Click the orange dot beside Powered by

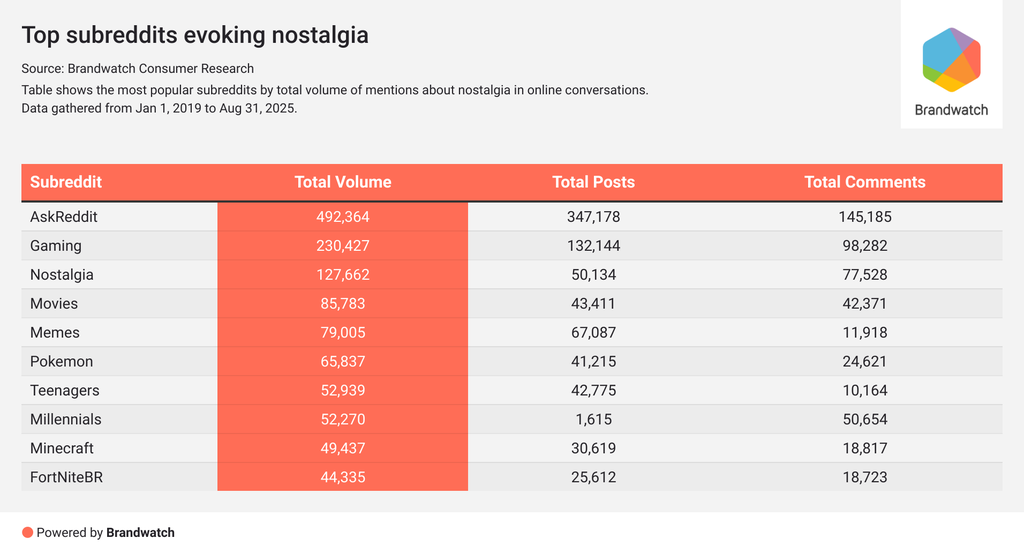pyautogui.click(x=28, y=533)
